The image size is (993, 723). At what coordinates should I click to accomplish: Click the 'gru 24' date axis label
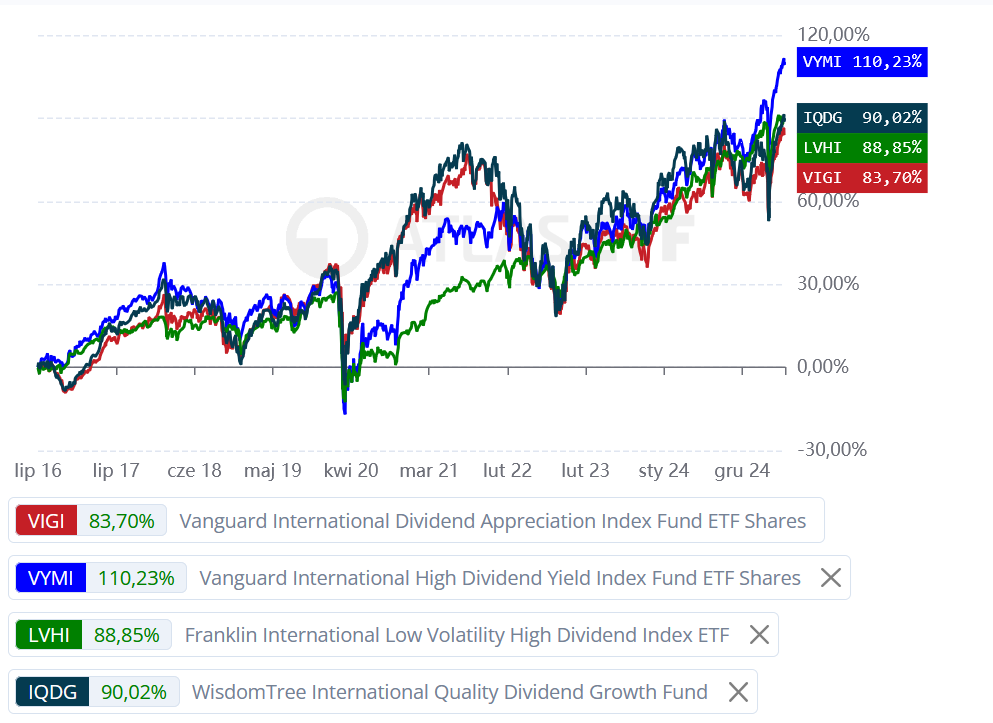point(742,470)
